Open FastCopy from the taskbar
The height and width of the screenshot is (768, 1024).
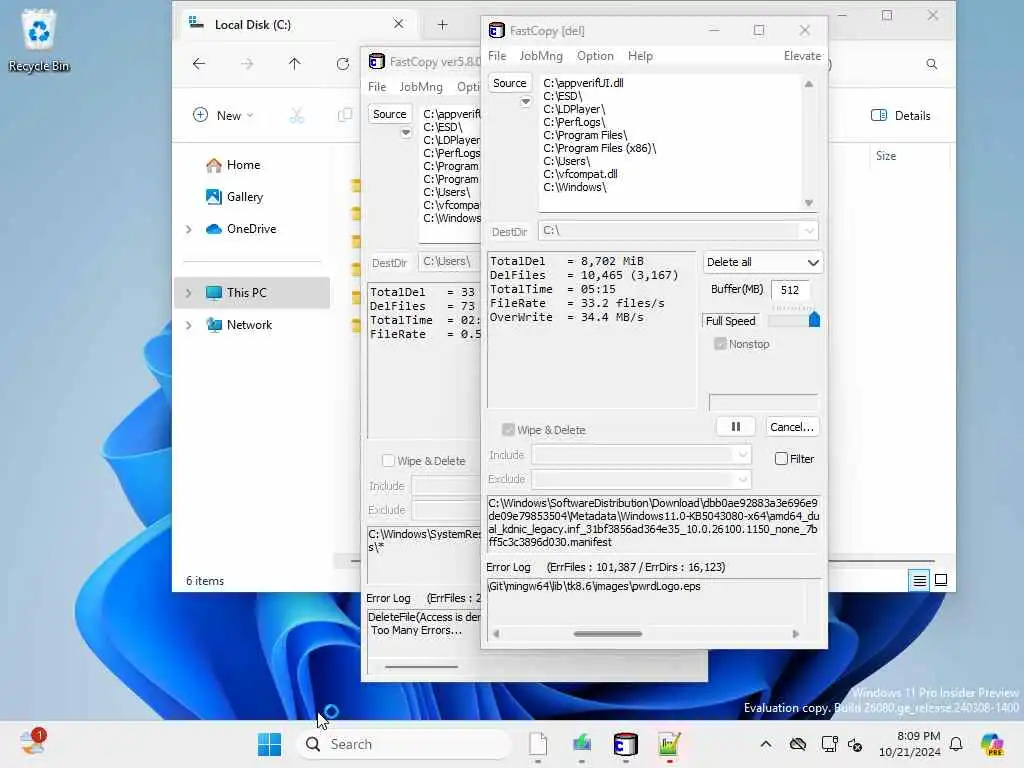pos(625,744)
